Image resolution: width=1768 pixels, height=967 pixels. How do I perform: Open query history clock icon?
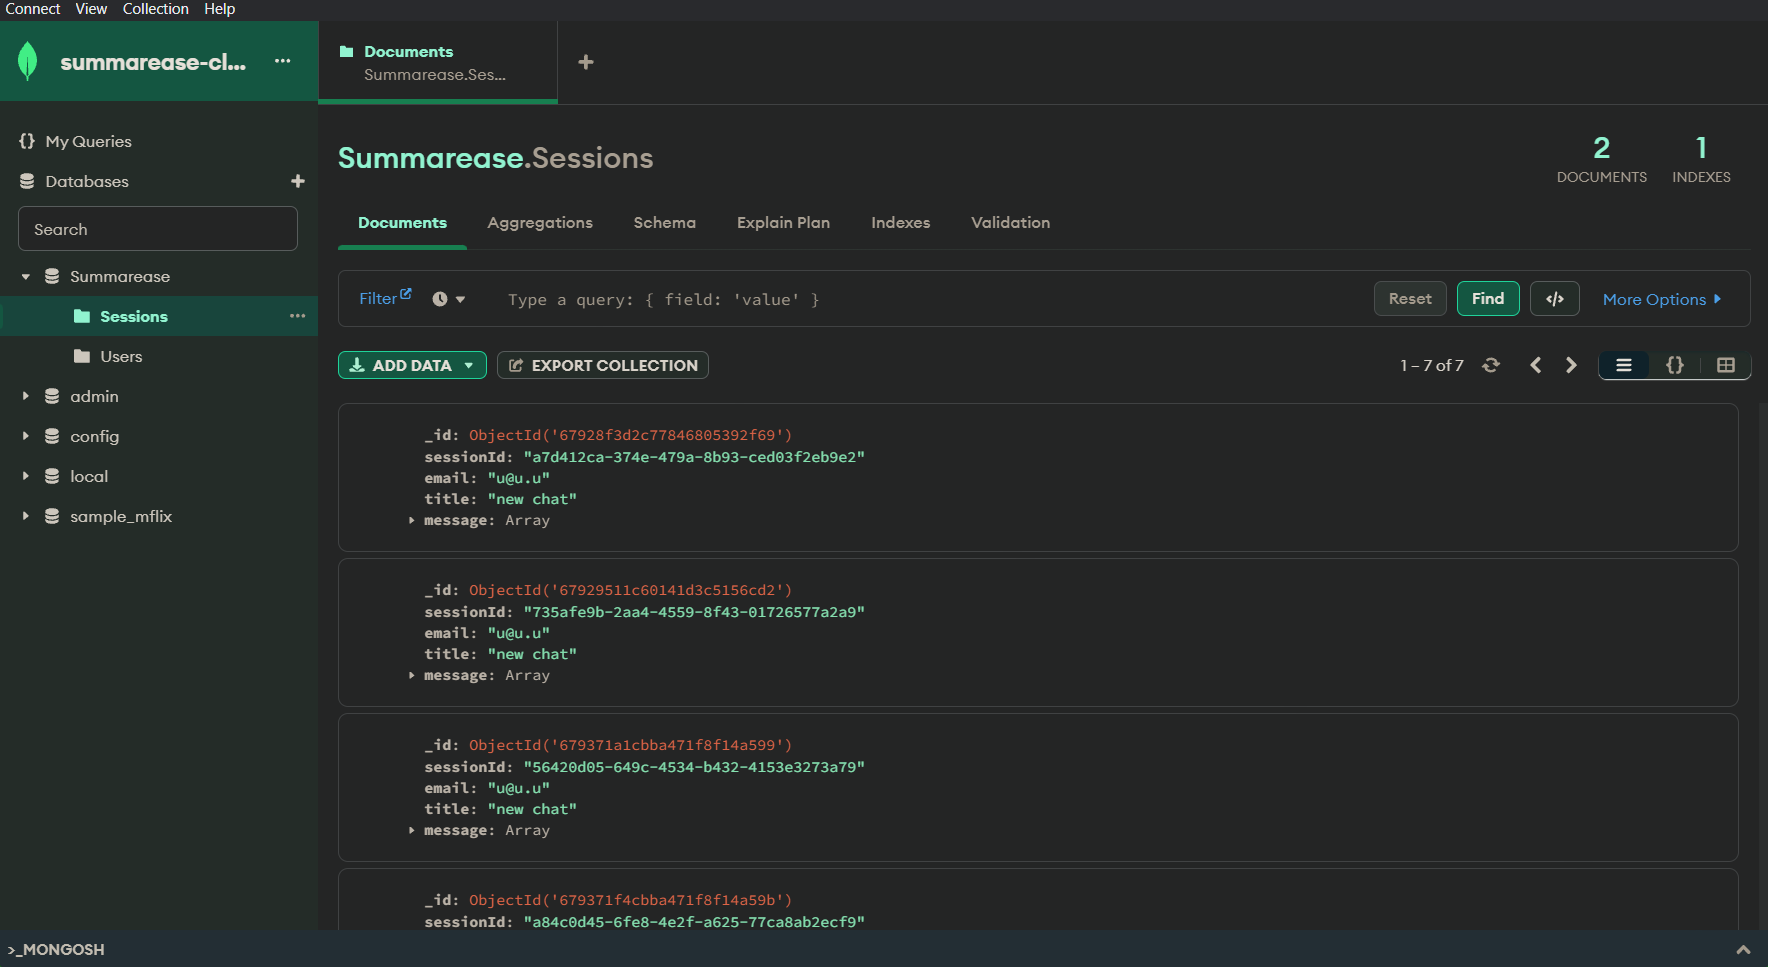[x=440, y=299]
